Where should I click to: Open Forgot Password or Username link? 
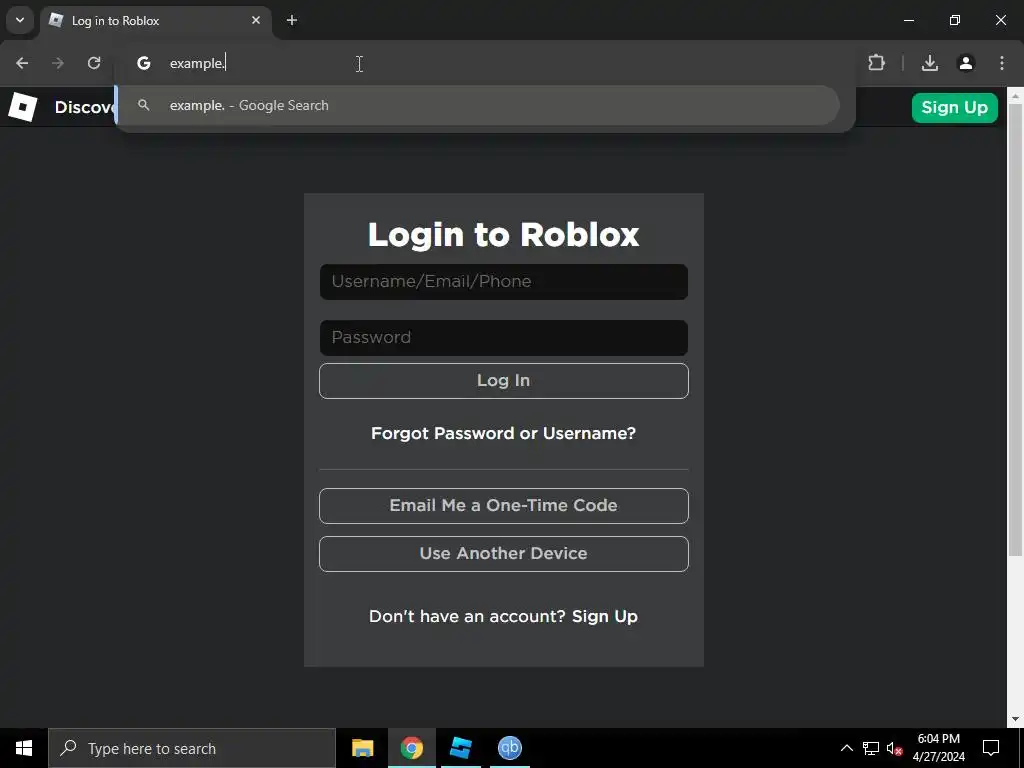(x=504, y=433)
